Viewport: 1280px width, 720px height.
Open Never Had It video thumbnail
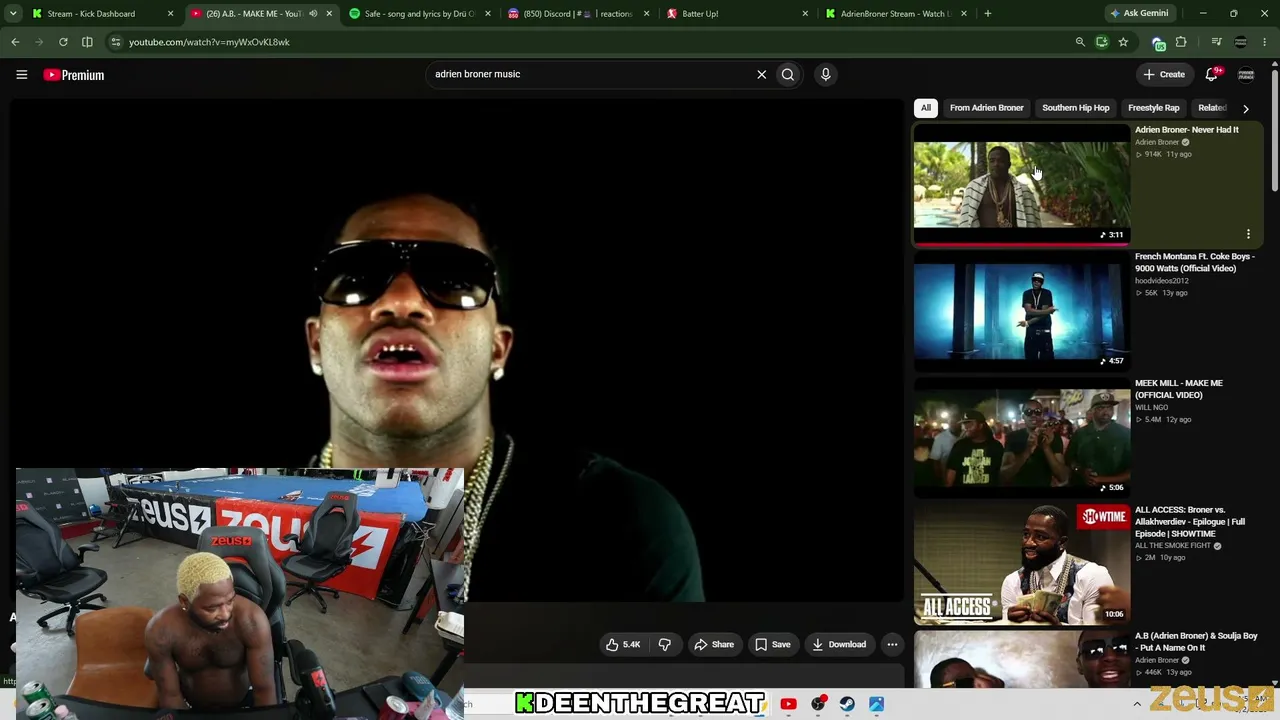(x=1021, y=185)
